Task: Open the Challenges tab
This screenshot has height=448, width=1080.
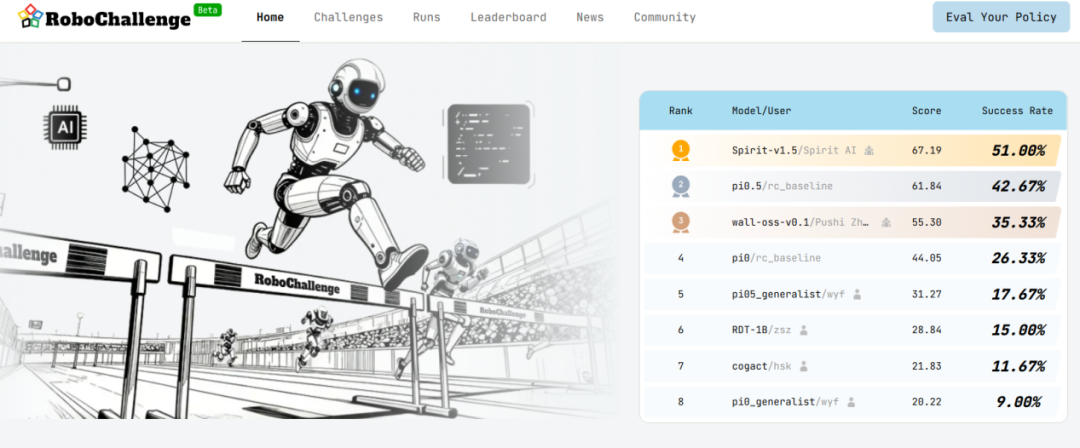Action: pyautogui.click(x=349, y=17)
